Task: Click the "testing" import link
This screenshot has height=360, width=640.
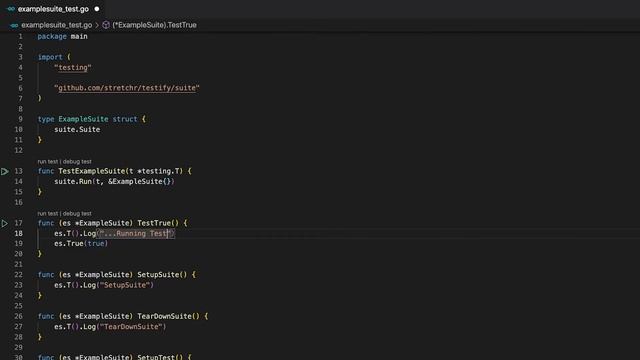Action: [73, 67]
